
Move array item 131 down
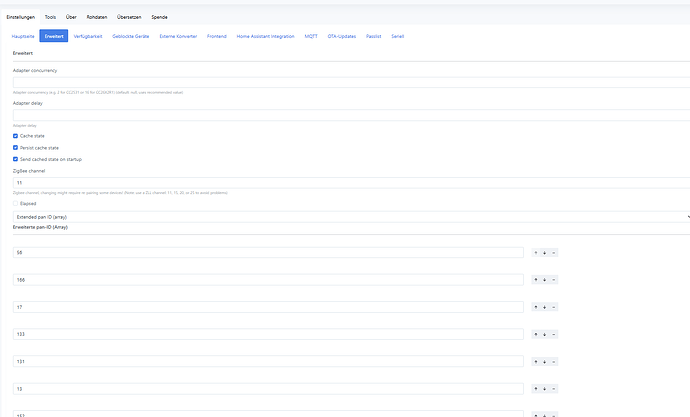[x=544, y=360]
